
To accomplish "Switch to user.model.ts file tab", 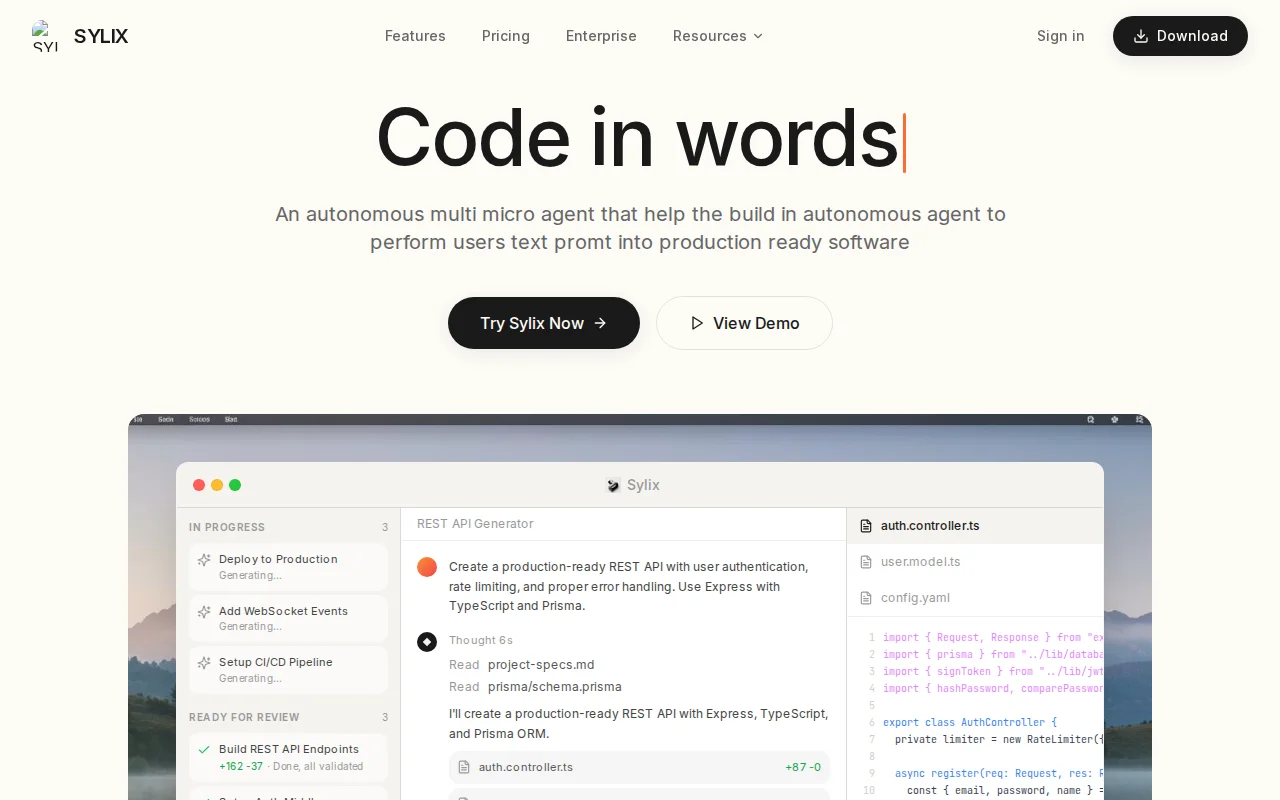I will pos(975,562).
